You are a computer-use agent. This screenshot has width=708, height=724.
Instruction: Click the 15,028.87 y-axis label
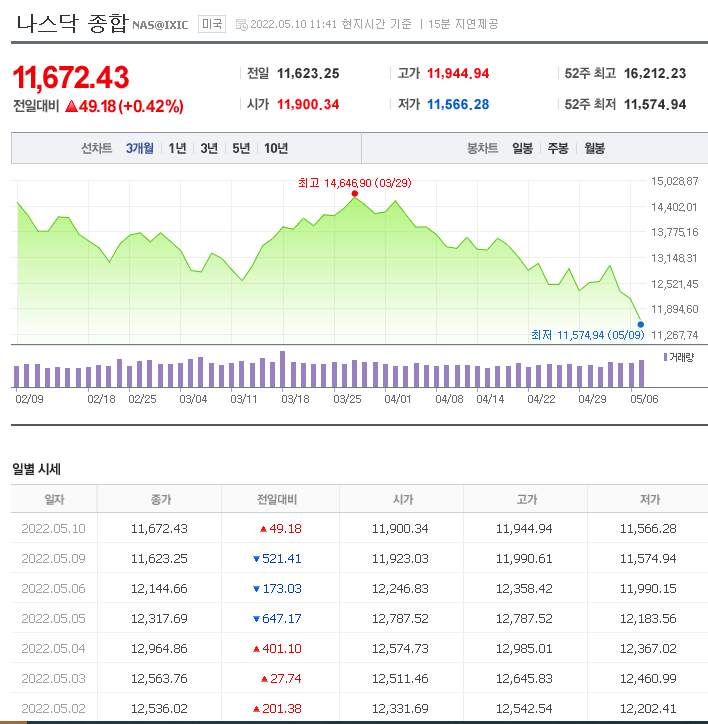[x=675, y=181]
